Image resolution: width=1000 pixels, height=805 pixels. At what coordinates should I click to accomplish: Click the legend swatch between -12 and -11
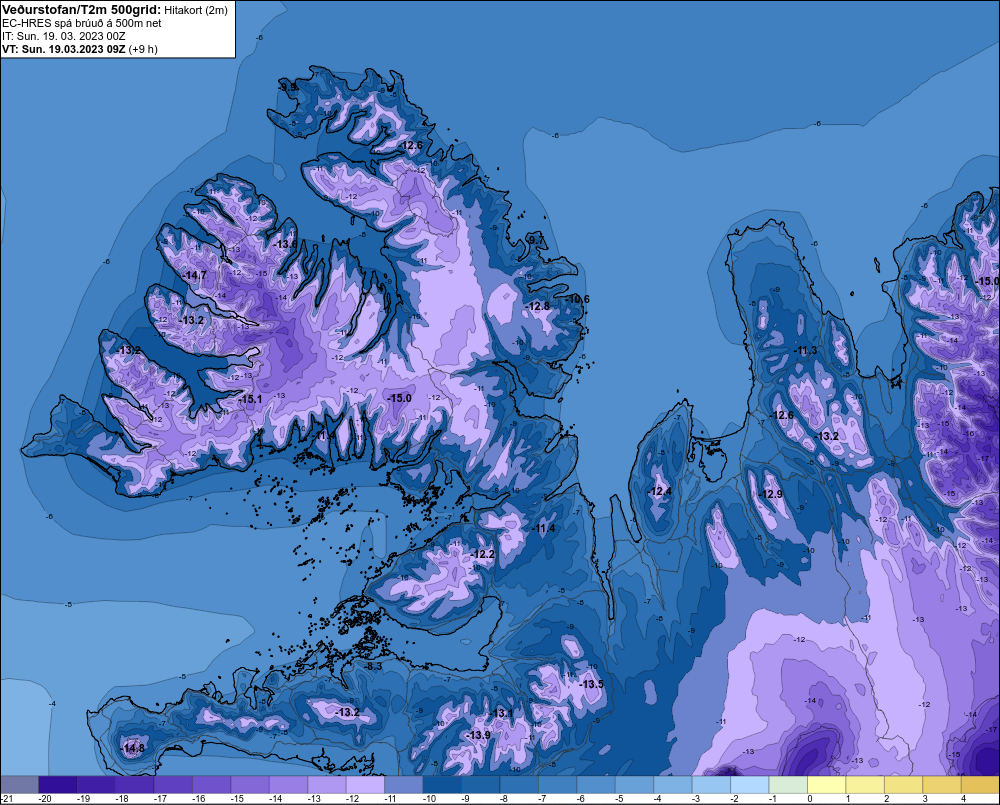(x=365, y=784)
